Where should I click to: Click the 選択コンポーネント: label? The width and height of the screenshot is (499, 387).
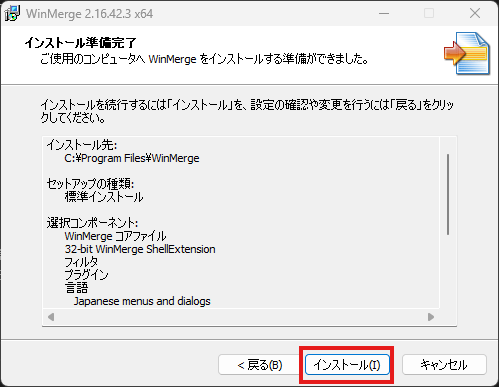click(x=92, y=223)
